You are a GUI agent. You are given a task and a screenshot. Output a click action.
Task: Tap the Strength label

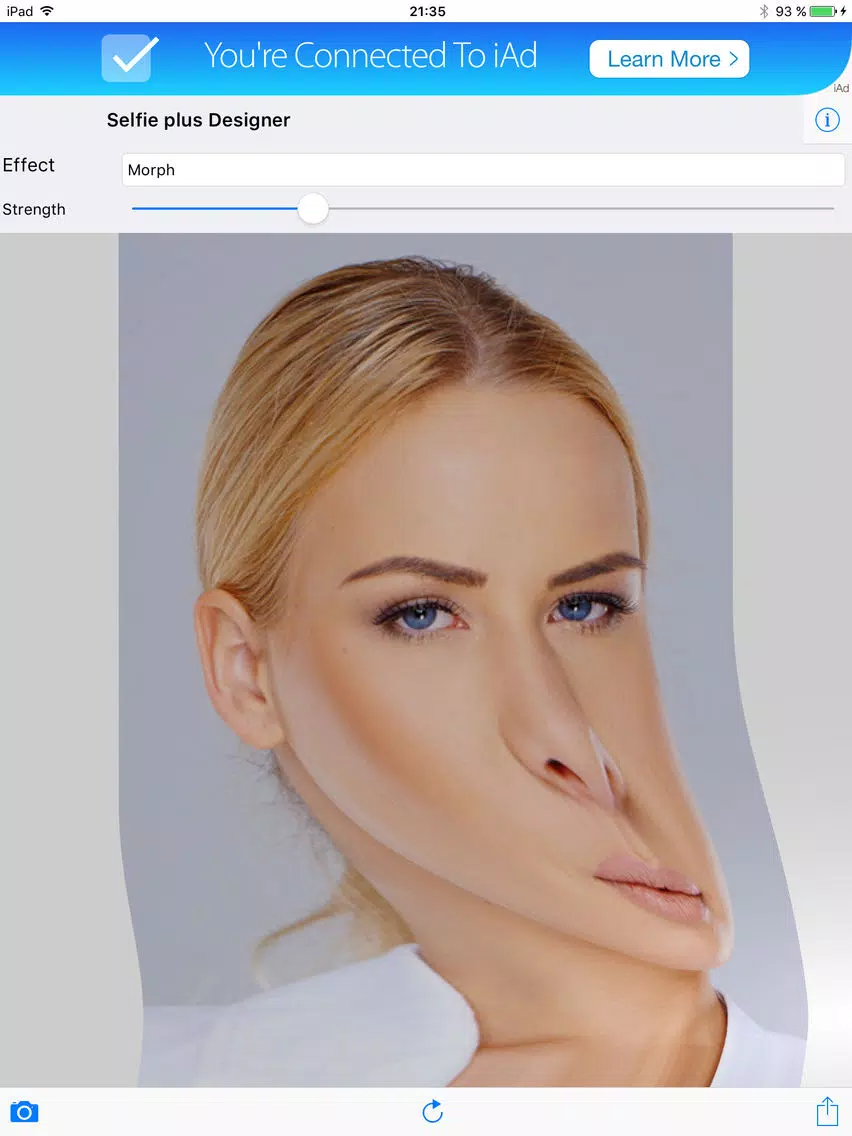click(34, 209)
